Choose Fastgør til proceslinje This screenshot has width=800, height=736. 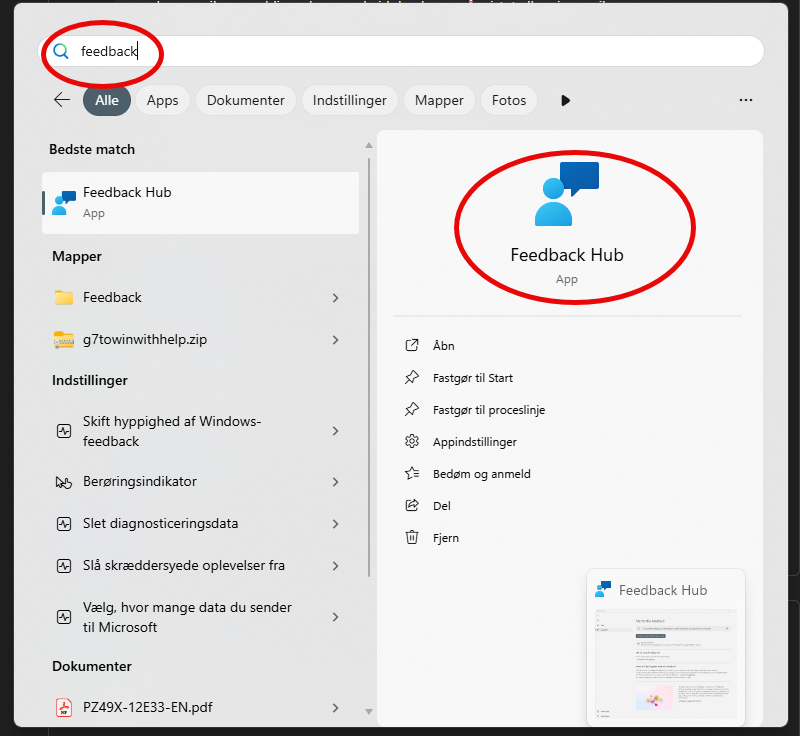pos(489,410)
